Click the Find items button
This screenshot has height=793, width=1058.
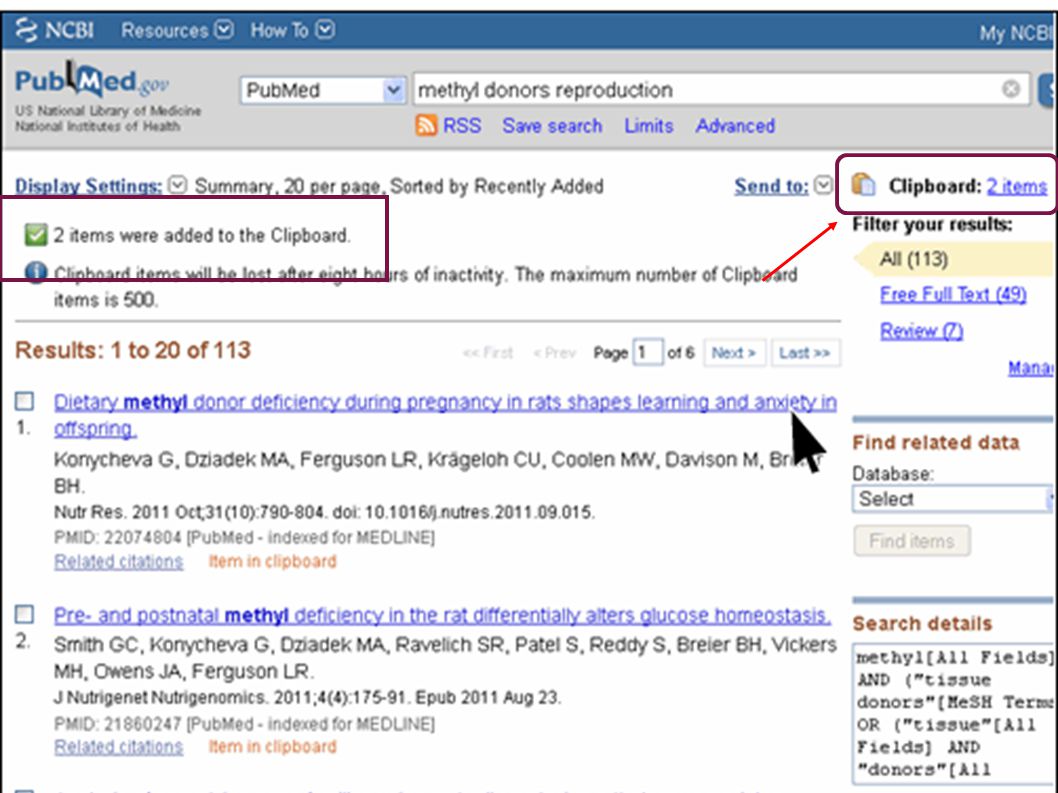point(912,541)
